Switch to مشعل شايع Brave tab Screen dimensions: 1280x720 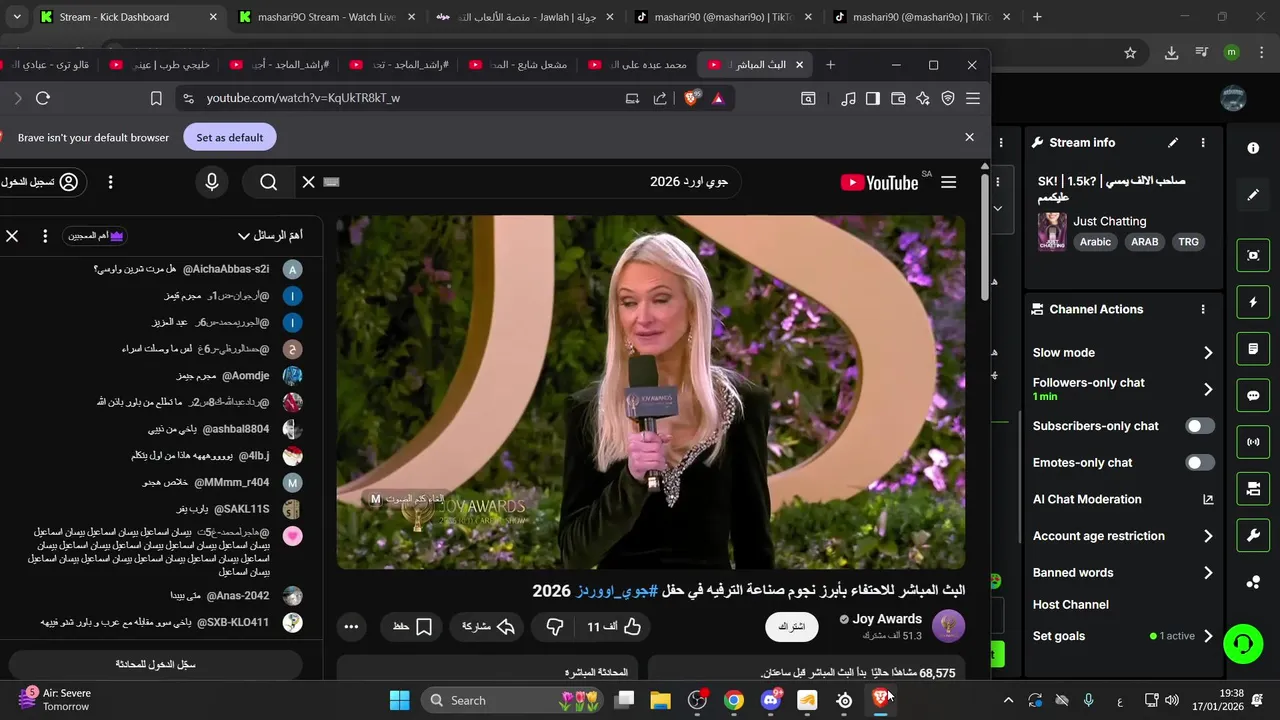[520, 65]
